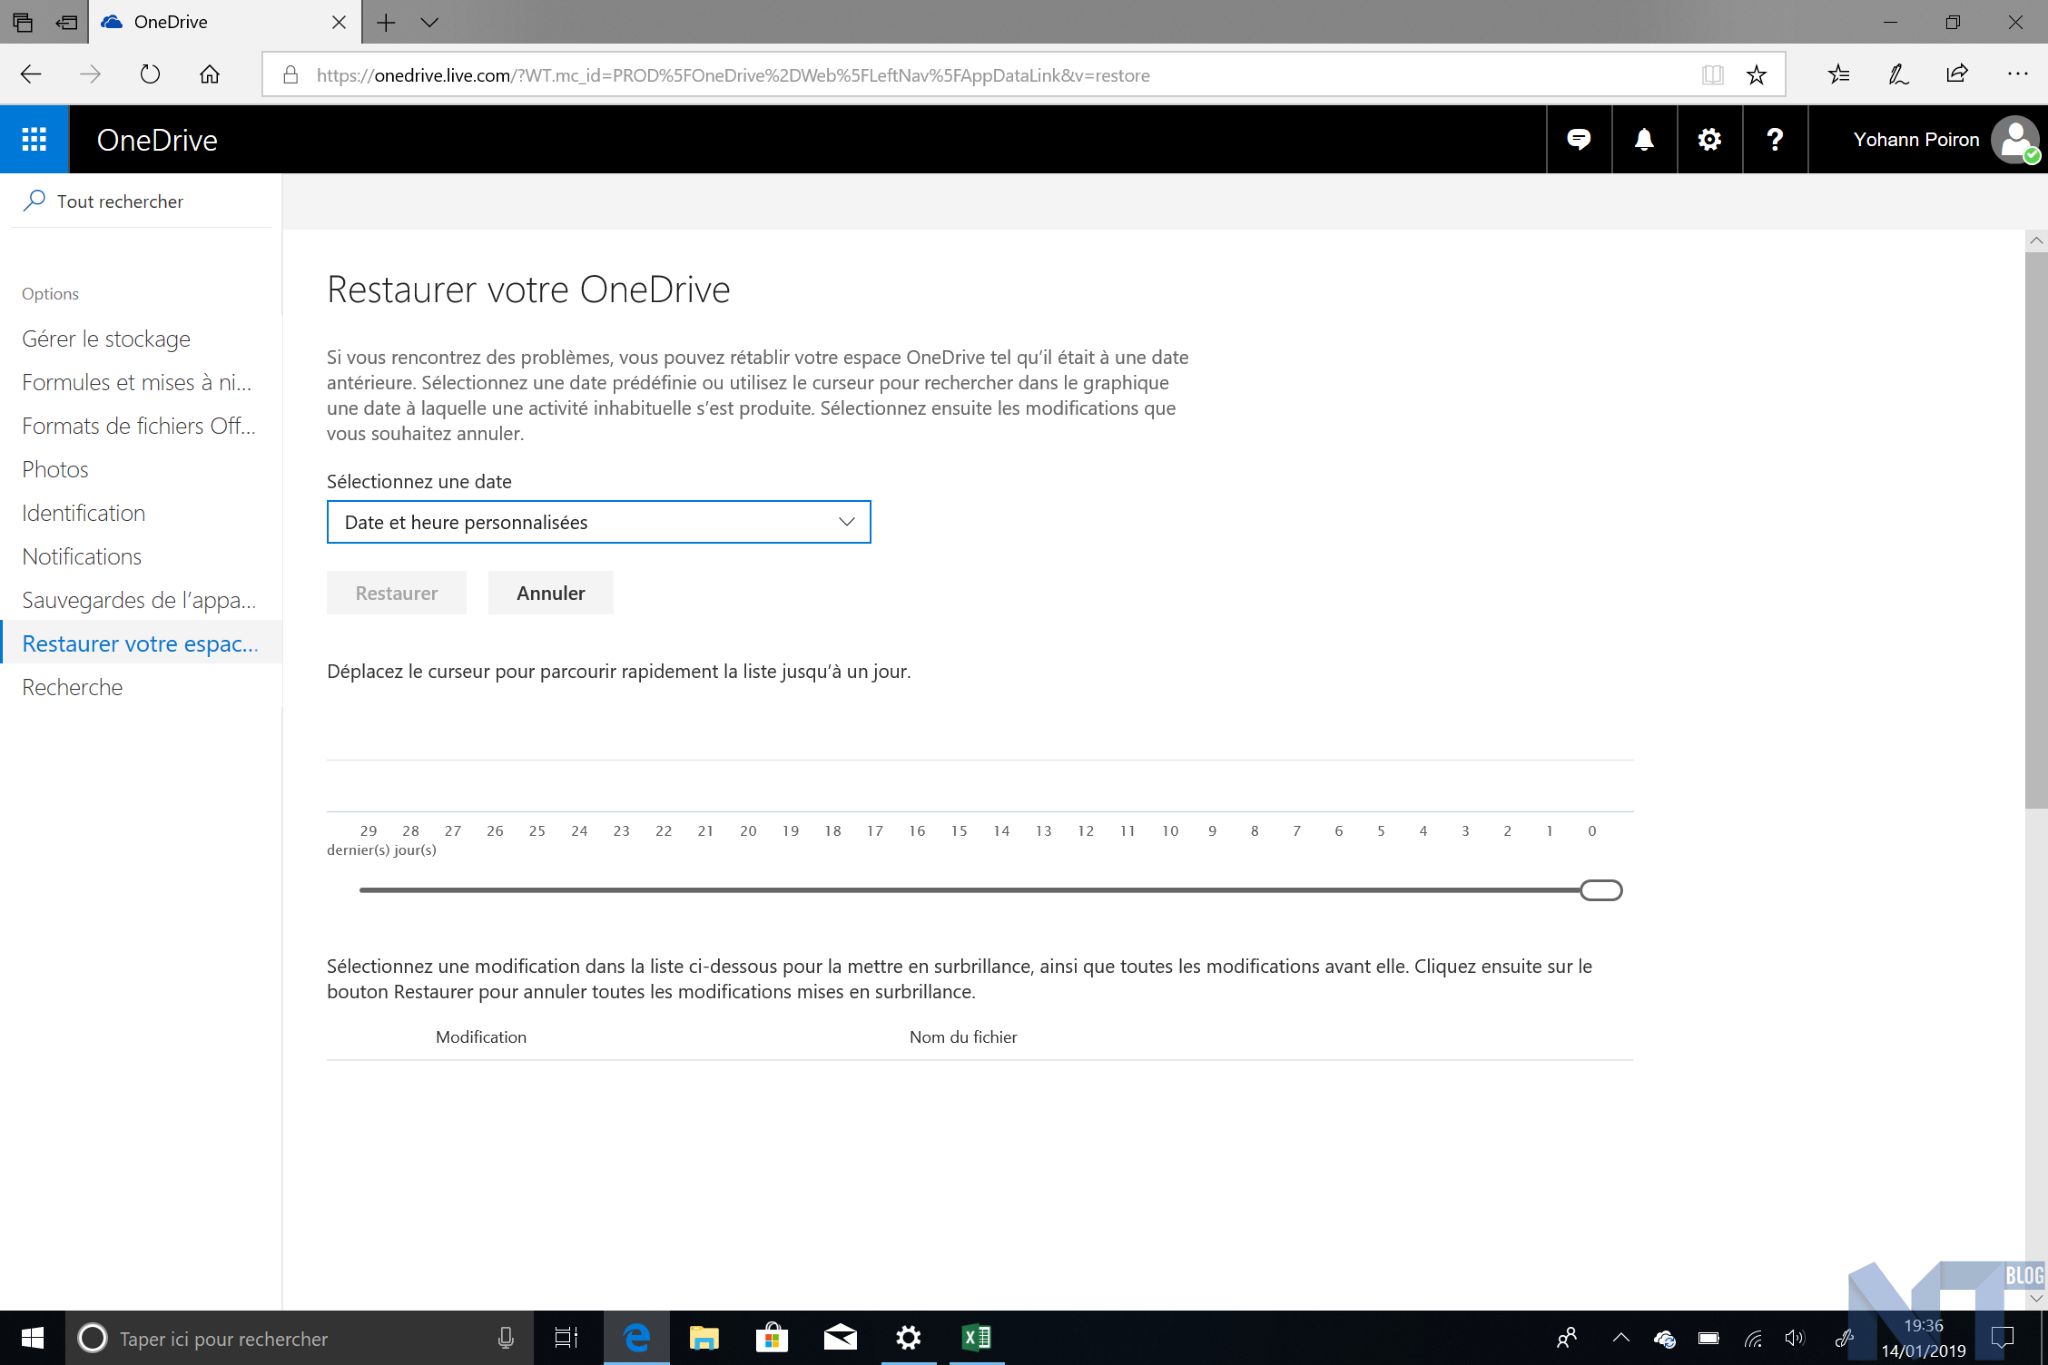This screenshot has height=1365, width=2048.
Task: Click Edge share page icon
Action: 1957,74
